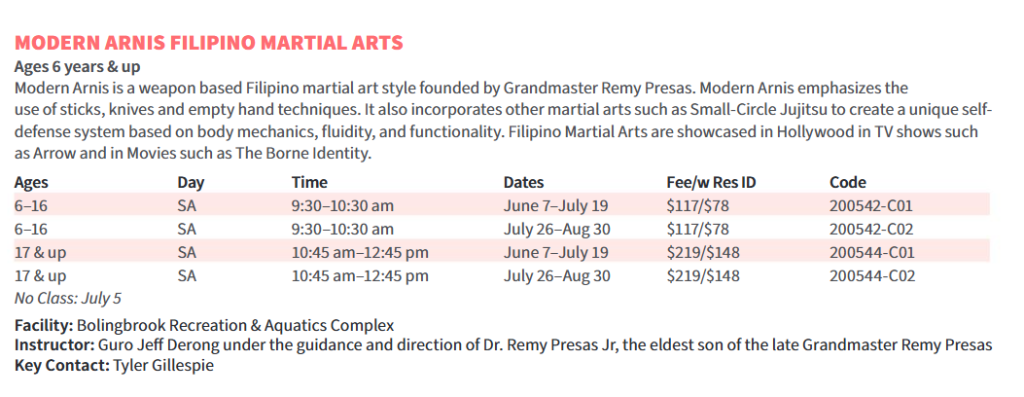Image resolution: width=1024 pixels, height=397 pixels.
Task: Select course code 200544-C01
Action: point(872,253)
